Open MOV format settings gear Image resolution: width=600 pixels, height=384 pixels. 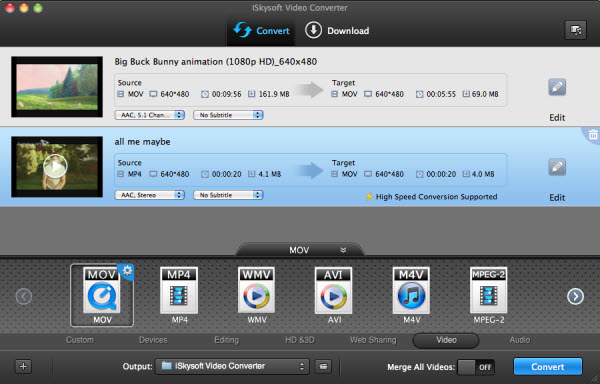[x=127, y=271]
